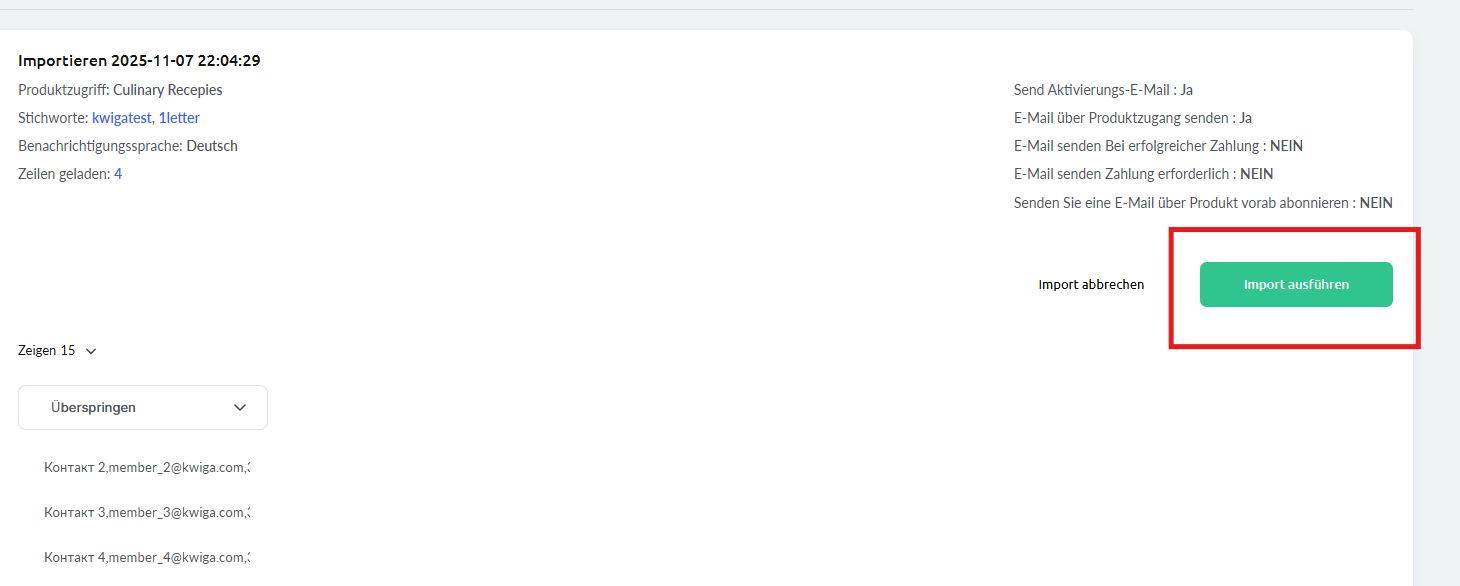Click the green Import ausführen button
Viewport: 1460px width, 586px height.
[1295, 285]
